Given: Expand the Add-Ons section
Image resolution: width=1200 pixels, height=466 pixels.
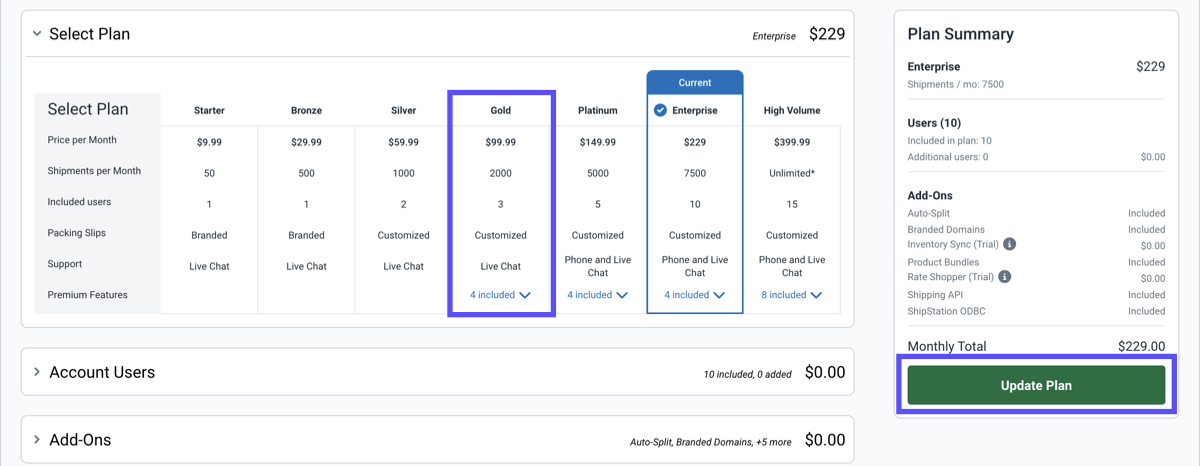Looking at the screenshot, I should (37, 440).
